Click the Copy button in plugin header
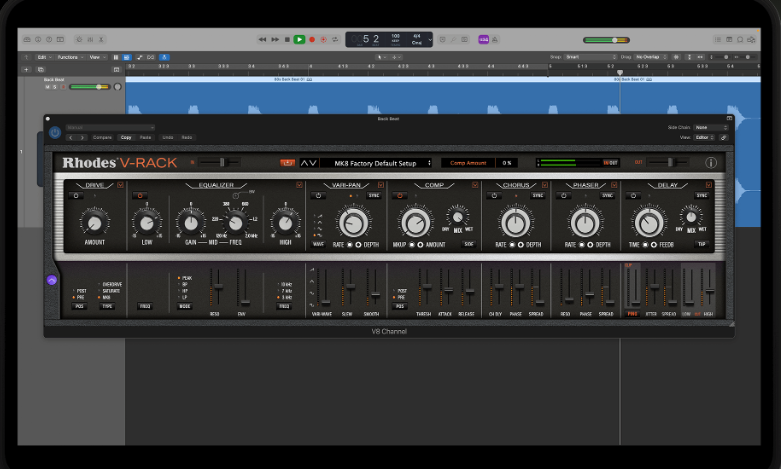 [126, 137]
